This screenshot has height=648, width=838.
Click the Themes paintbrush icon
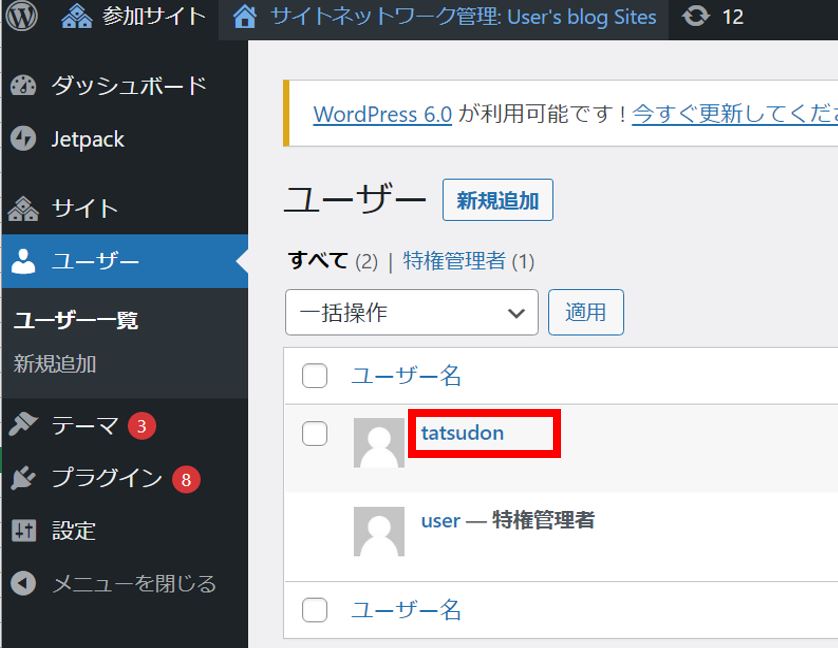pyautogui.click(x=23, y=426)
